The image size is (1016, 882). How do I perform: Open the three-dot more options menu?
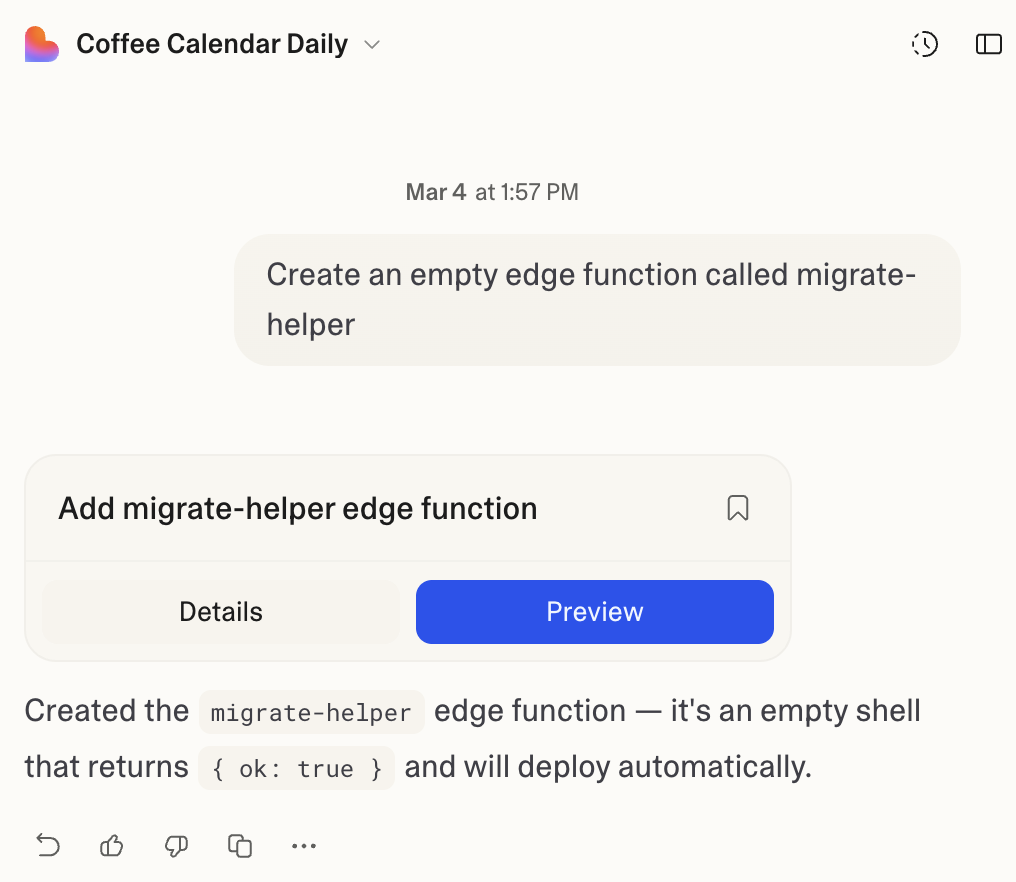[304, 846]
